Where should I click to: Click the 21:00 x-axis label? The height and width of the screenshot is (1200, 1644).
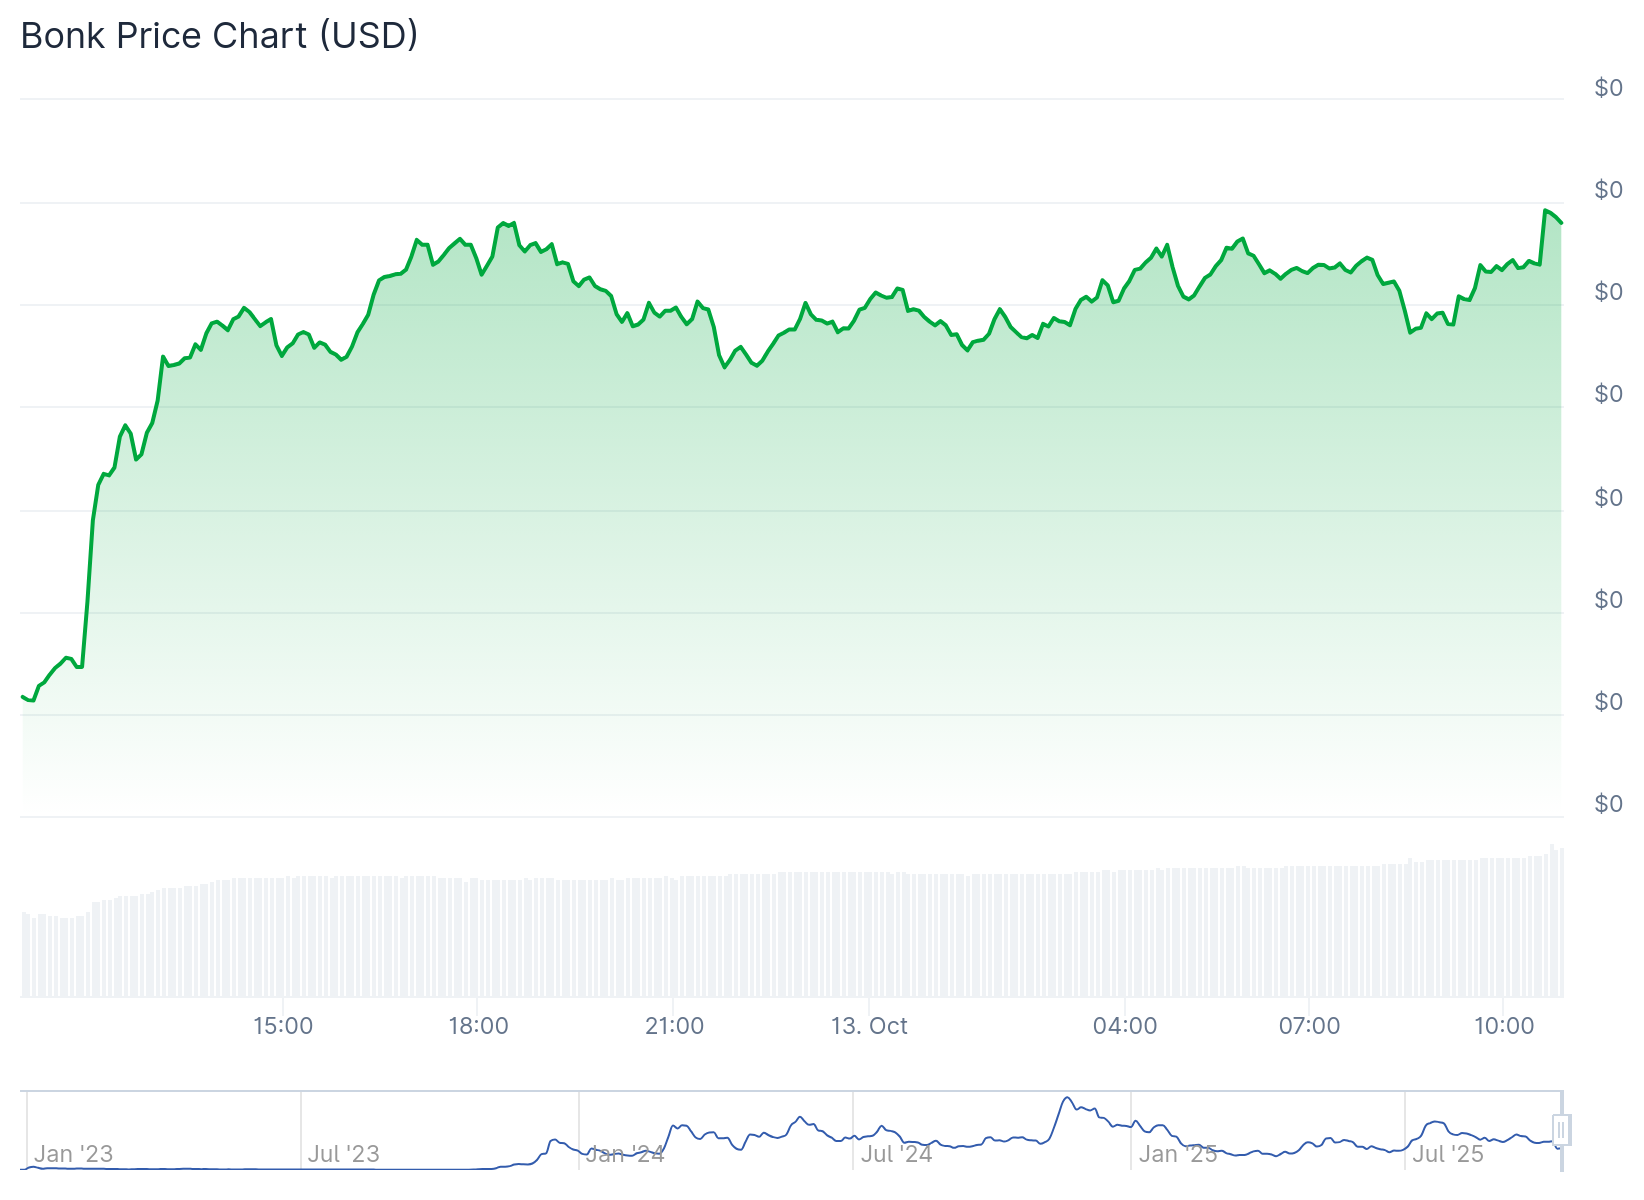point(674,1026)
